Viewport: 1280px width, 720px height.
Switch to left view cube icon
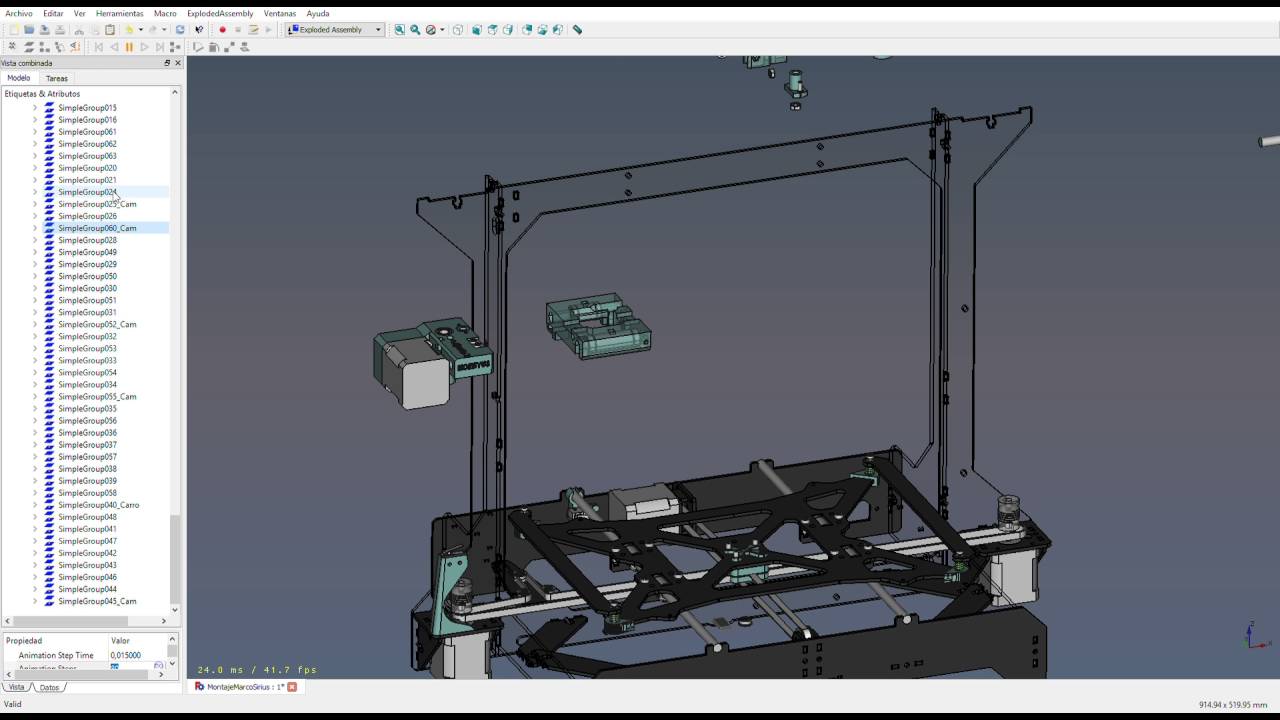point(558,30)
